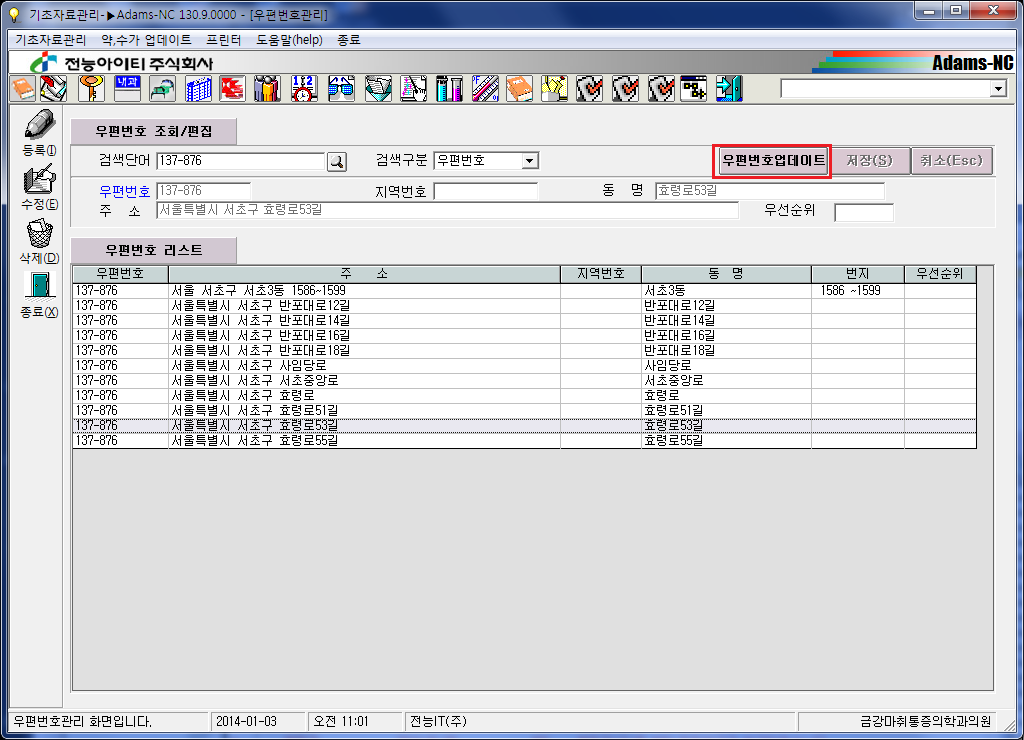Click the hand pointing at list icon
Screen dimensions: 1024x740
[x=414, y=88]
